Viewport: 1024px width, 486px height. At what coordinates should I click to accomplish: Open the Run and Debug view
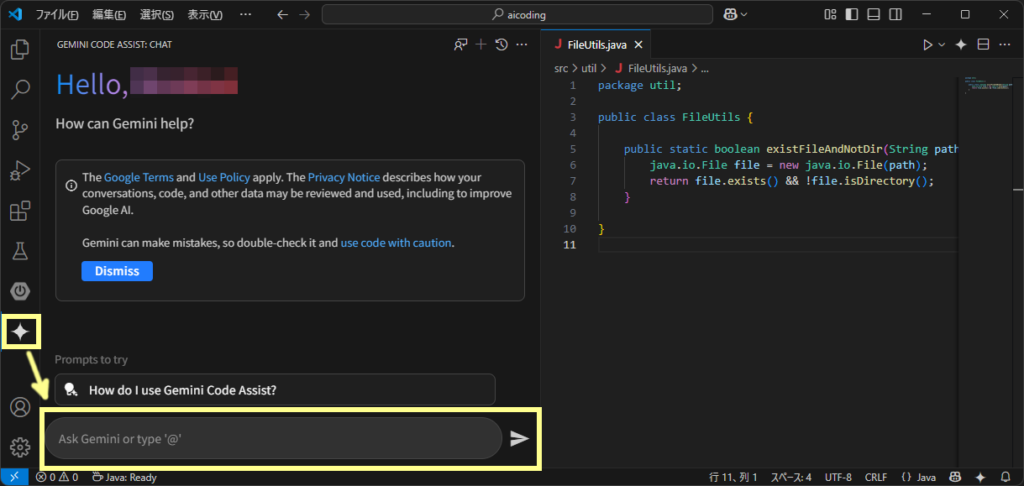pyautogui.click(x=20, y=171)
